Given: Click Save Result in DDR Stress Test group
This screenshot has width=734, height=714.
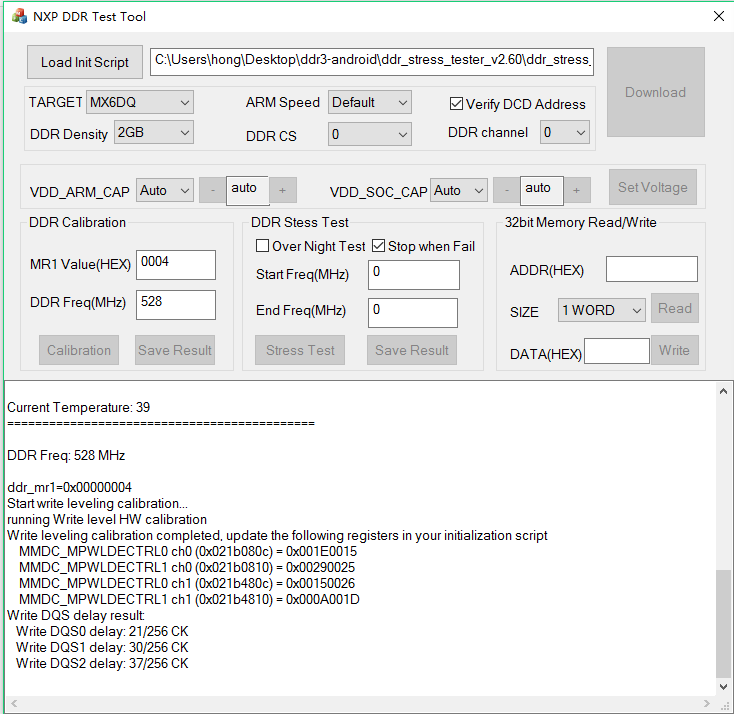Looking at the screenshot, I should pyautogui.click(x=412, y=350).
